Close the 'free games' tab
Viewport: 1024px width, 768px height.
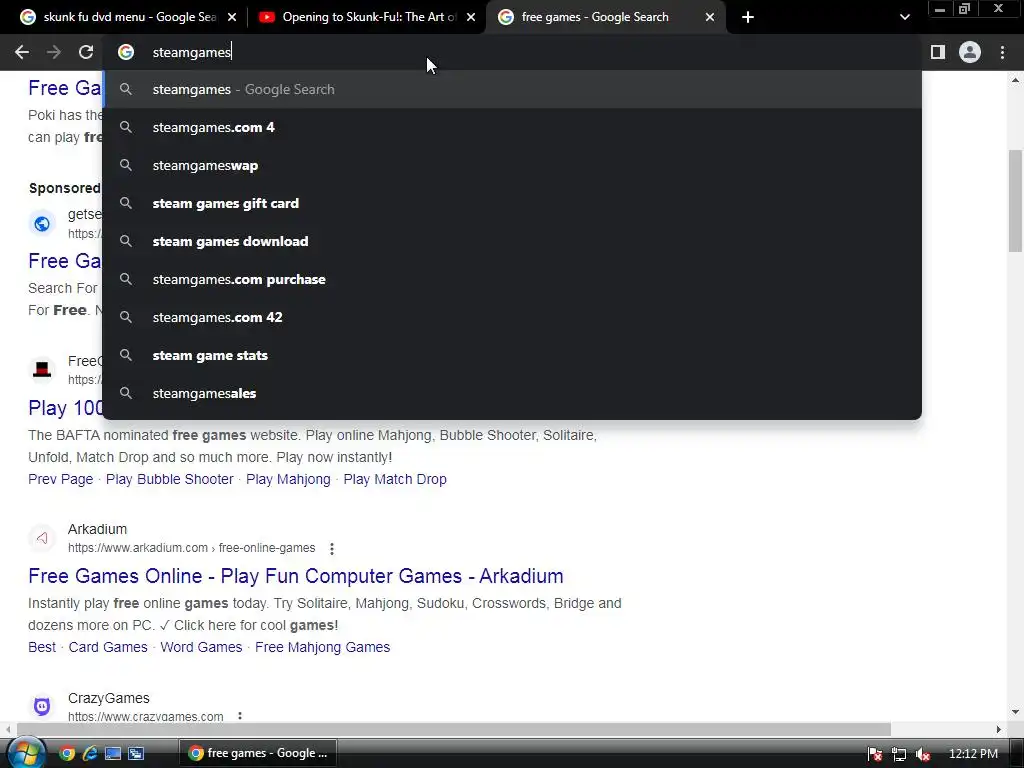pos(710,18)
